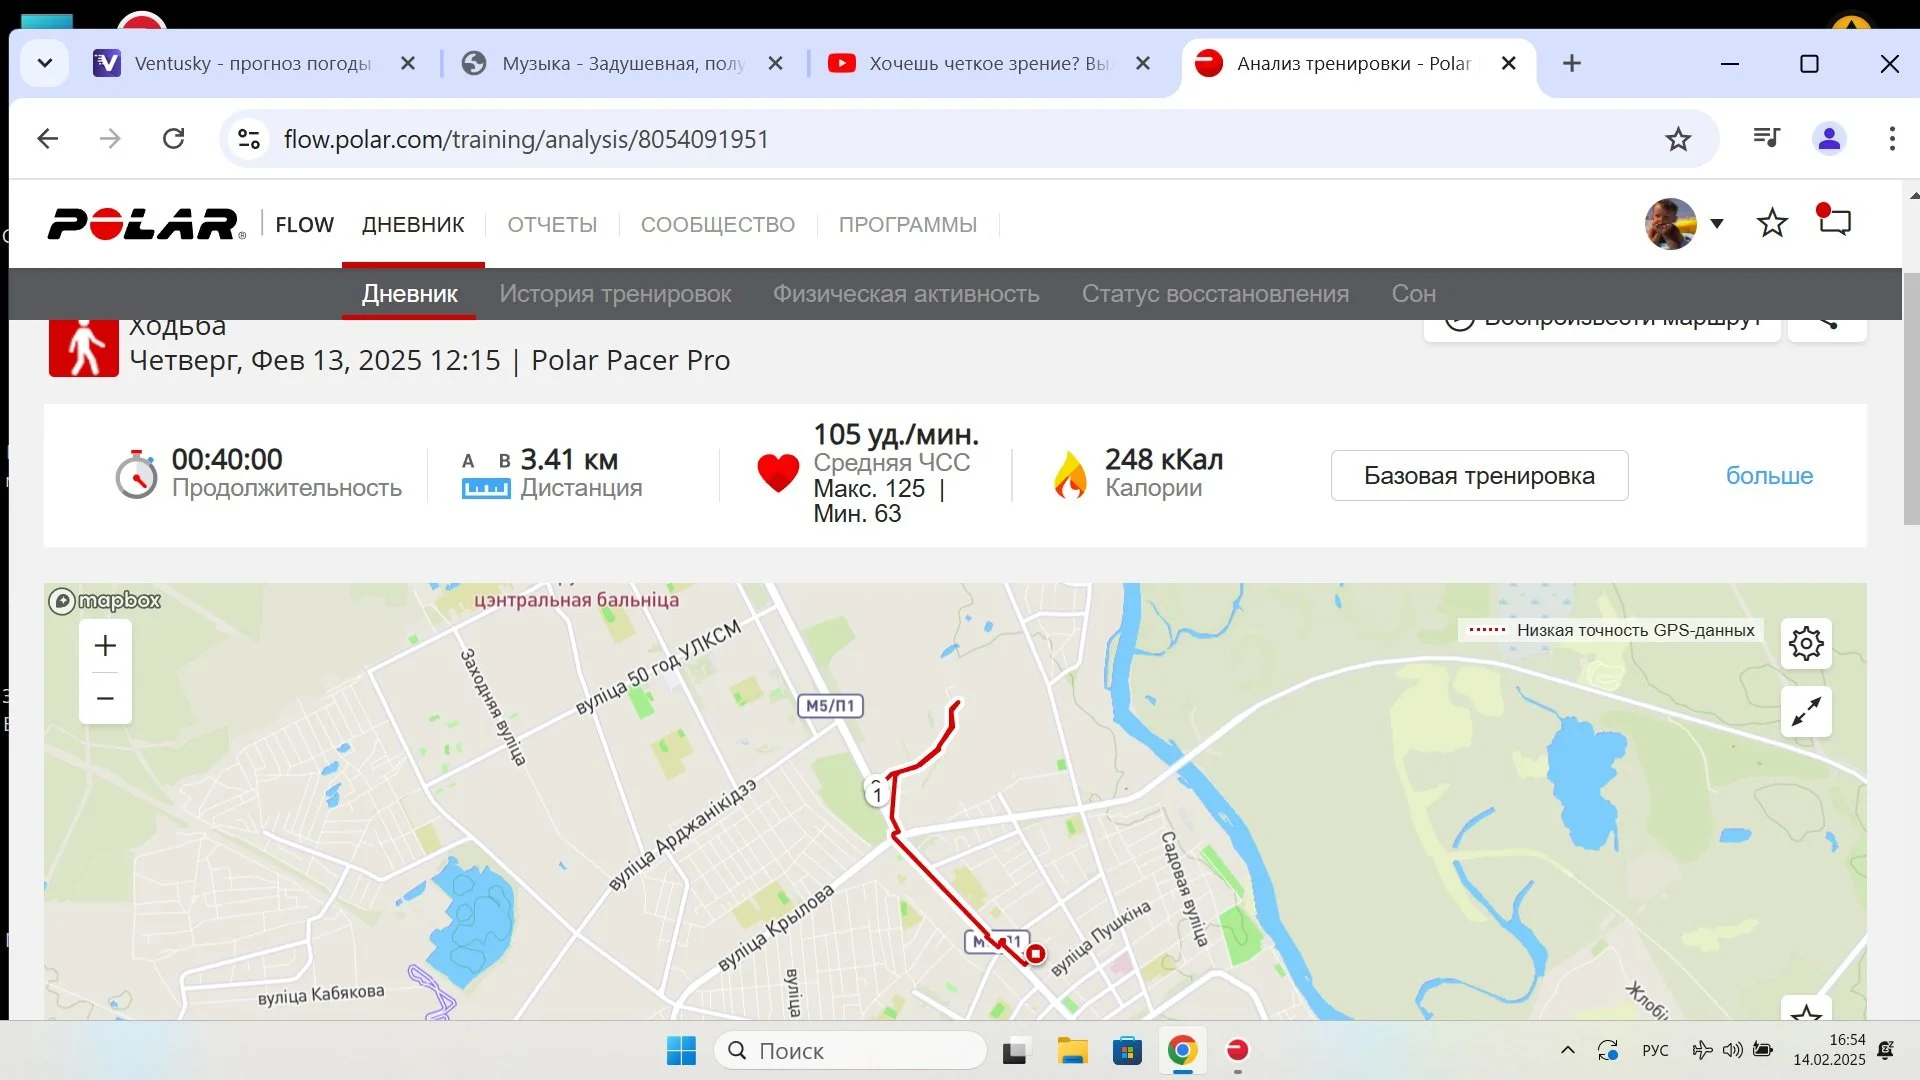Expand map to fullscreen with arrows icon
This screenshot has height=1080, width=1920.
(x=1806, y=712)
